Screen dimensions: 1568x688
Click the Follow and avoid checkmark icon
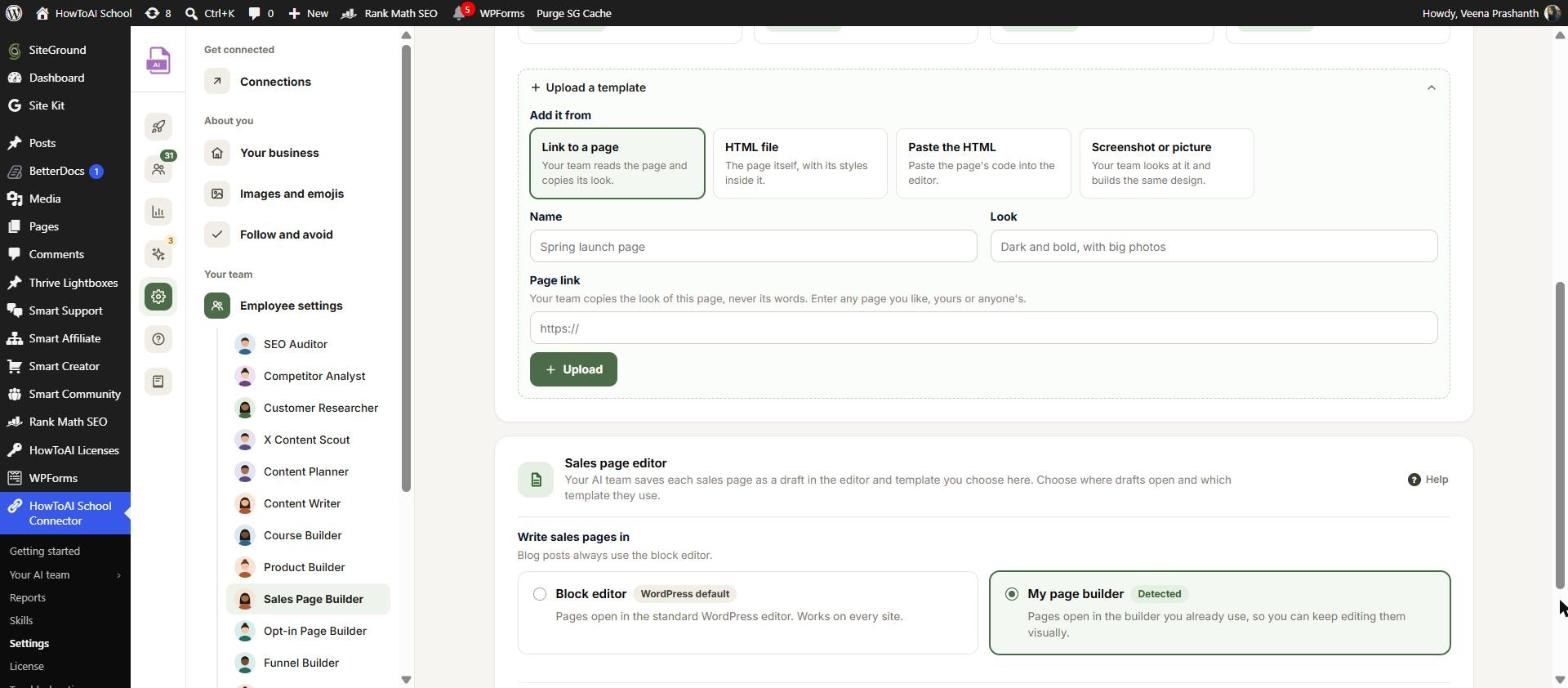click(x=217, y=235)
